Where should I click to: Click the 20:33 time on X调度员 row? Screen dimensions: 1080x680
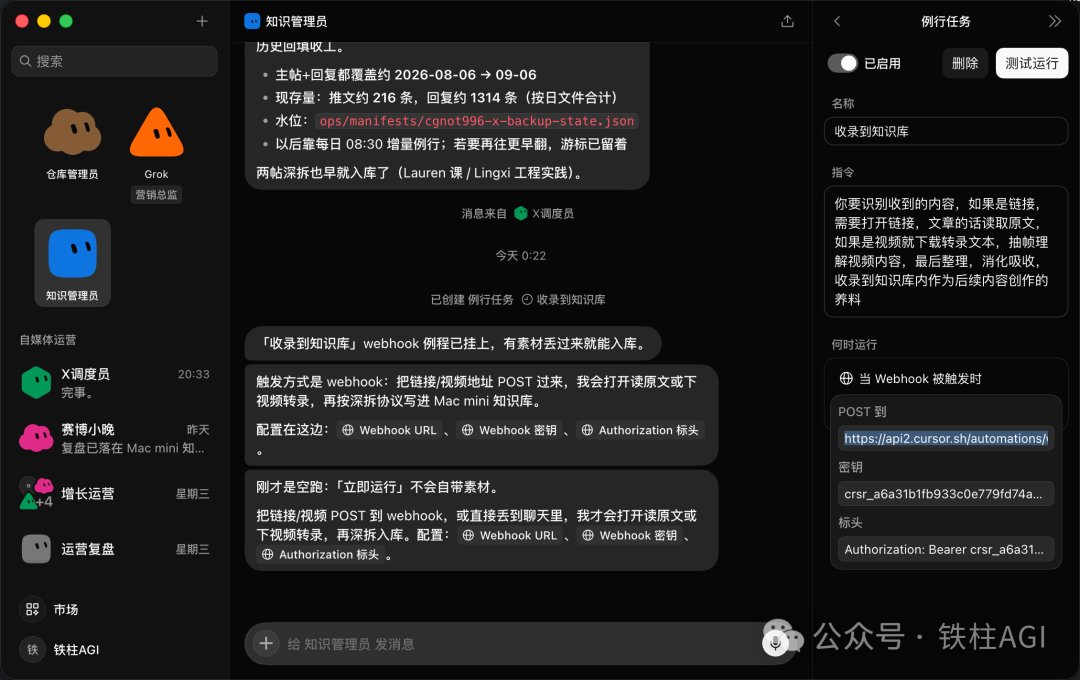tap(194, 374)
